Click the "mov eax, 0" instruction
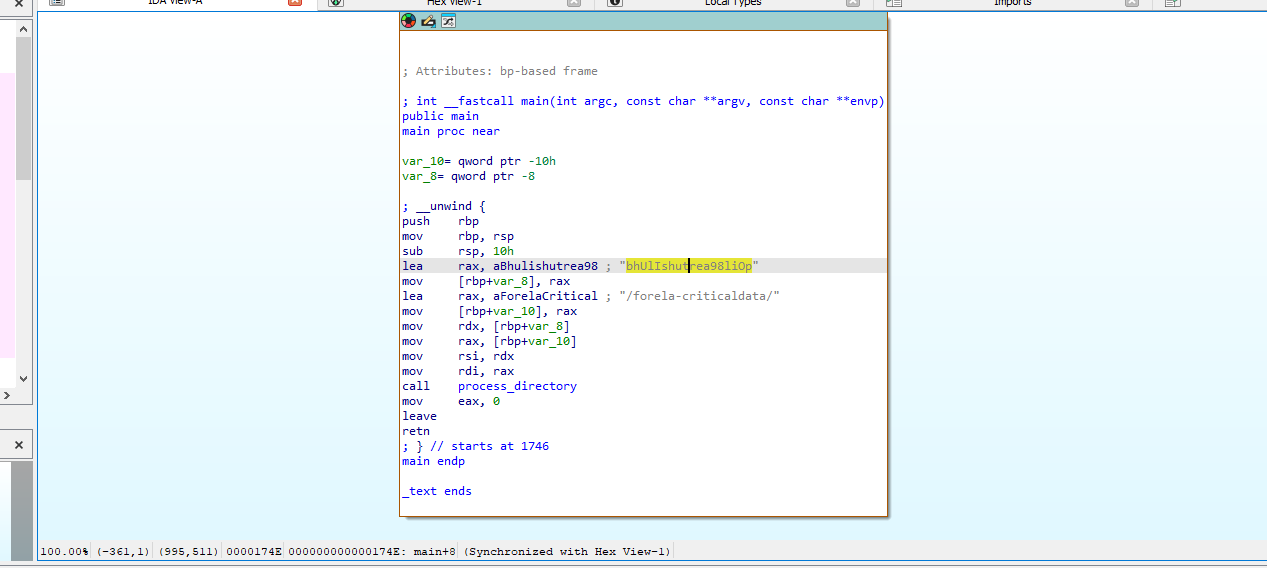 tap(451, 401)
